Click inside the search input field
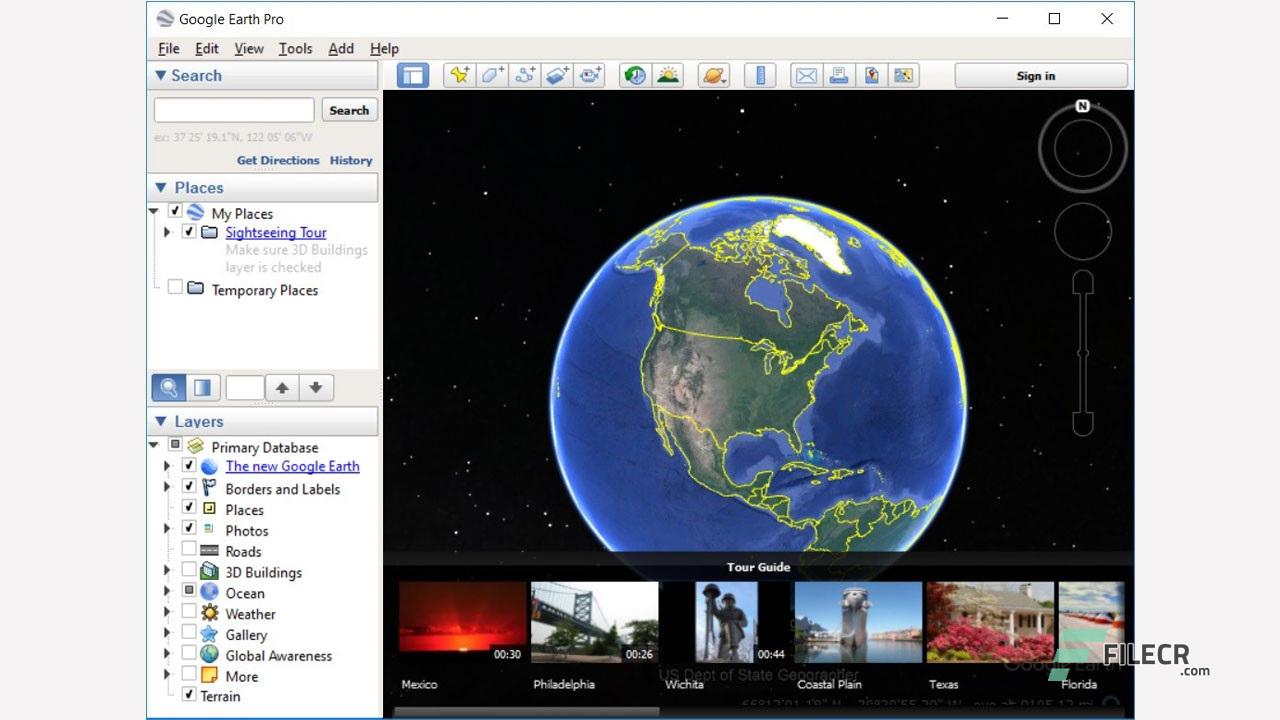This screenshot has width=1280, height=720. [x=234, y=110]
